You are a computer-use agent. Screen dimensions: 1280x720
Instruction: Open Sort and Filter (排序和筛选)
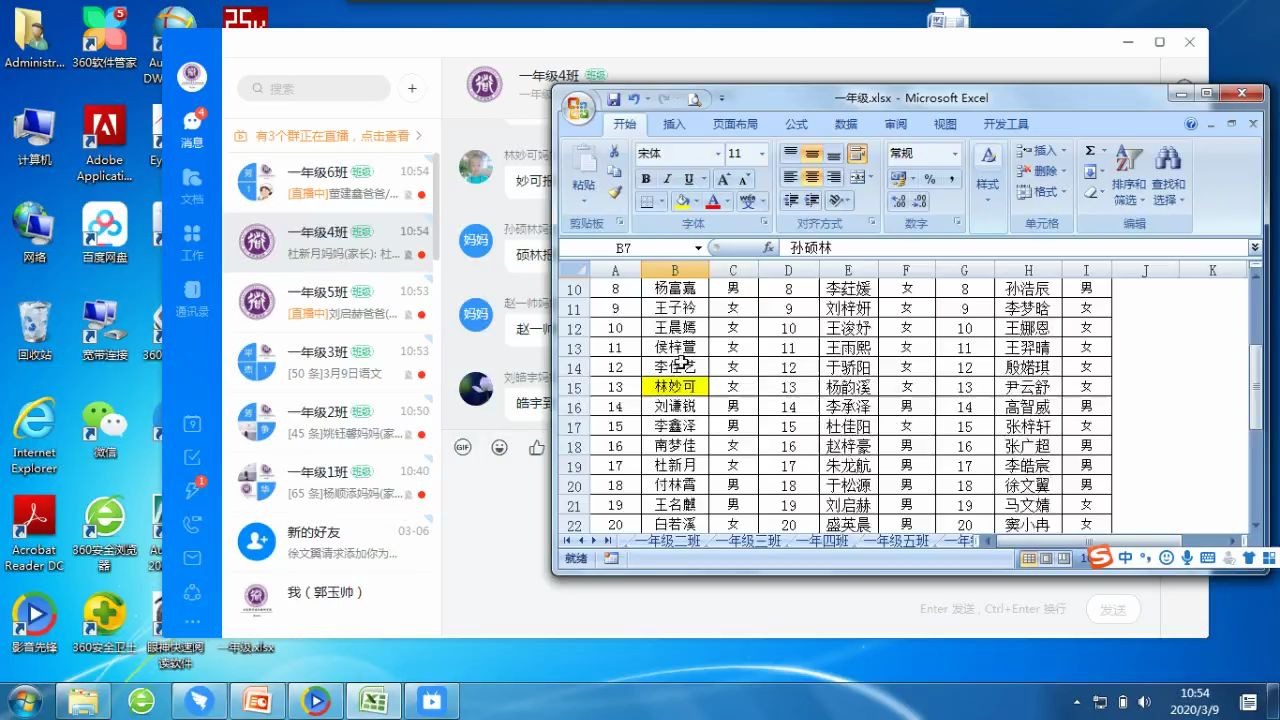point(1129,174)
